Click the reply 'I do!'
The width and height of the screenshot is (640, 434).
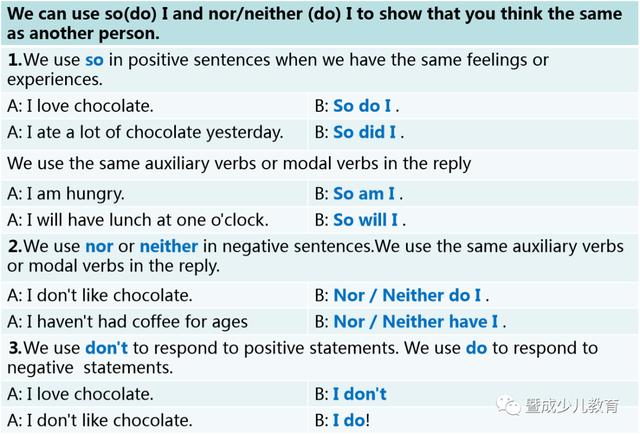(x=351, y=421)
